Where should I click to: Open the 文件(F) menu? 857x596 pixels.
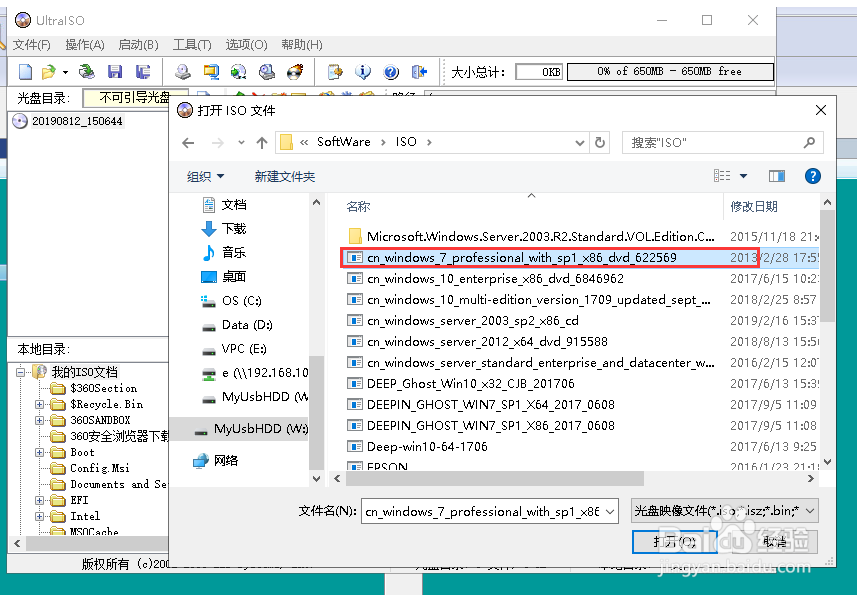pos(31,45)
